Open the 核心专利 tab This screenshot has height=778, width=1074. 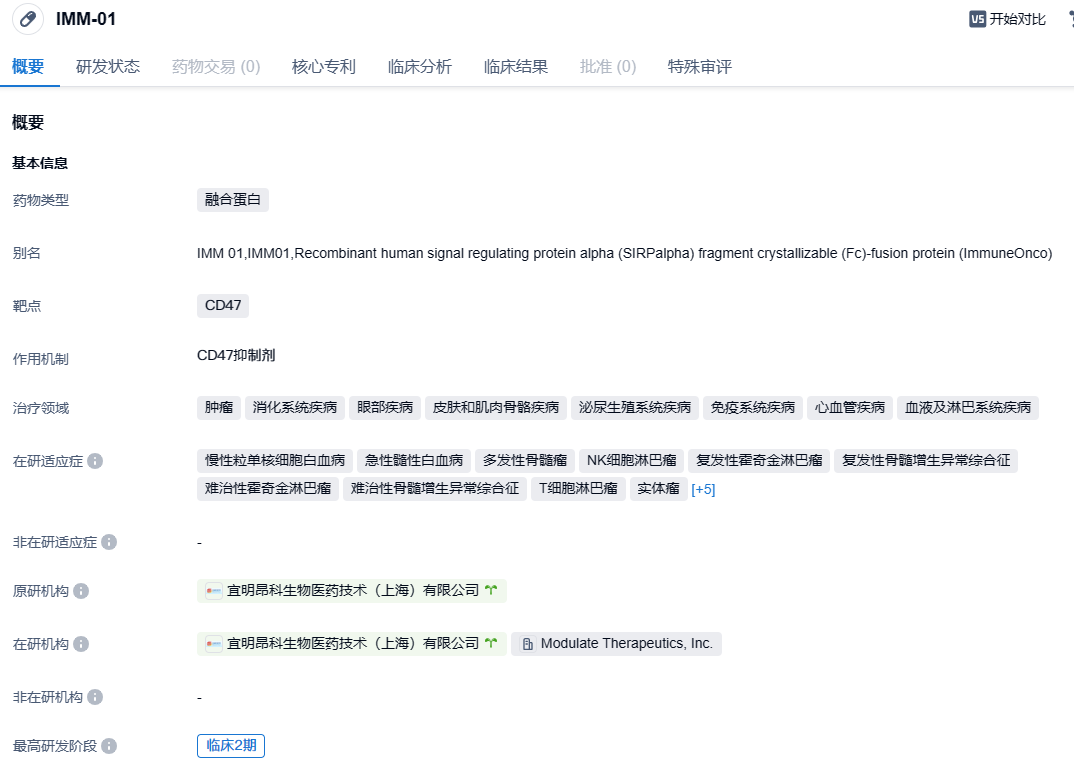(323, 67)
